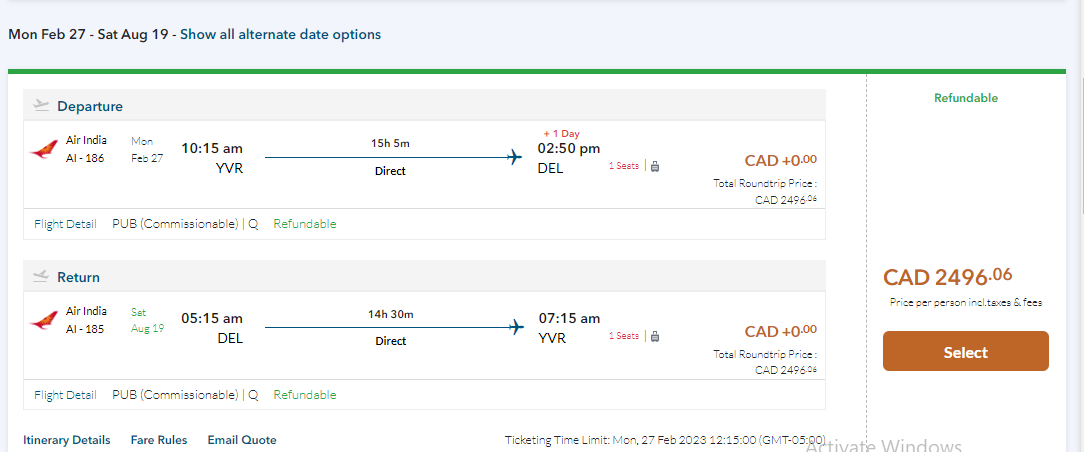Click baggage icon on the return flight
Viewport: 1084px width, 452px height.
(x=655, y=336)
